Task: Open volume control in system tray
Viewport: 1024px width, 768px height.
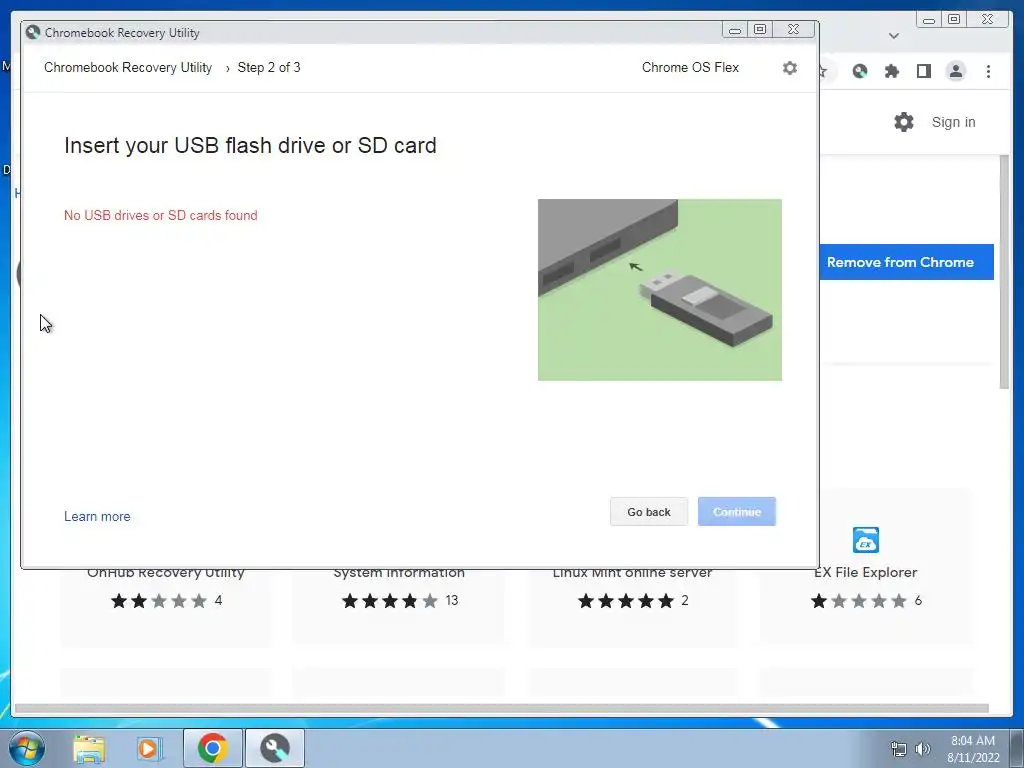Action: pyautogui.click(x=923, y=749)
